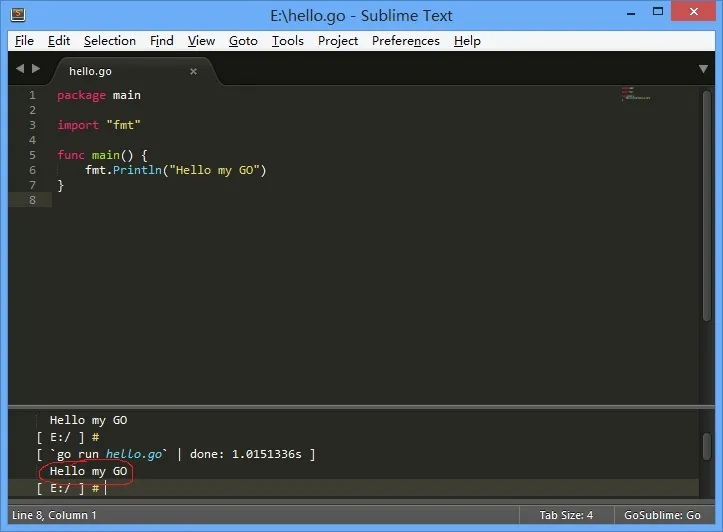Open the Tools menu

point(287,41)
